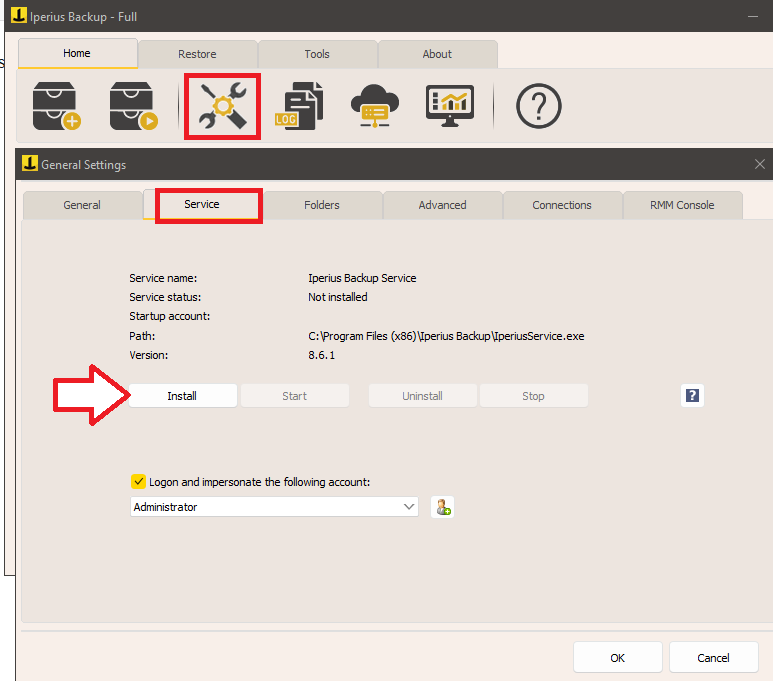Cancel the General Settings dialog
The width and height of the screenshot is (773, 681).
tap(713, 658)
